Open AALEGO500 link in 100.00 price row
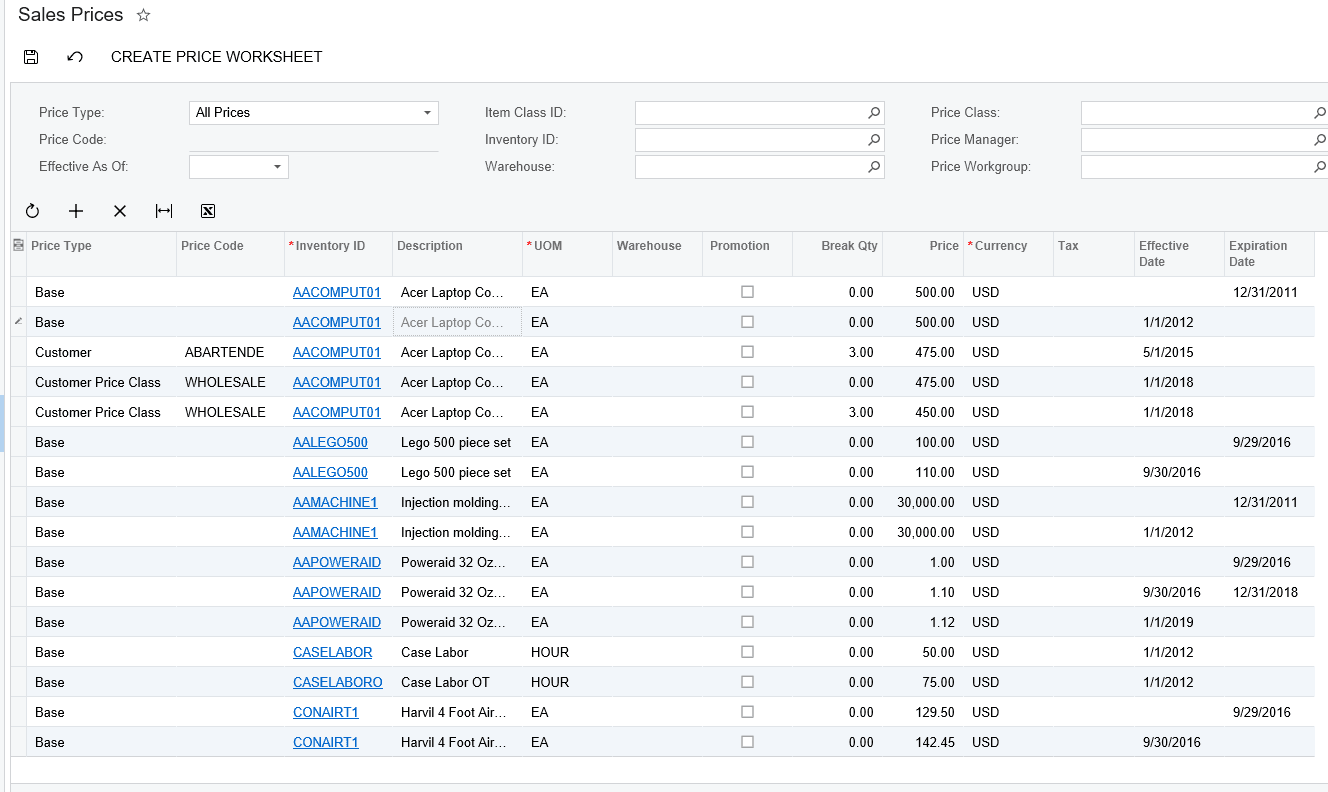Image resolution: width=1328 pixels, height=792 pixels. click(330, 442)
